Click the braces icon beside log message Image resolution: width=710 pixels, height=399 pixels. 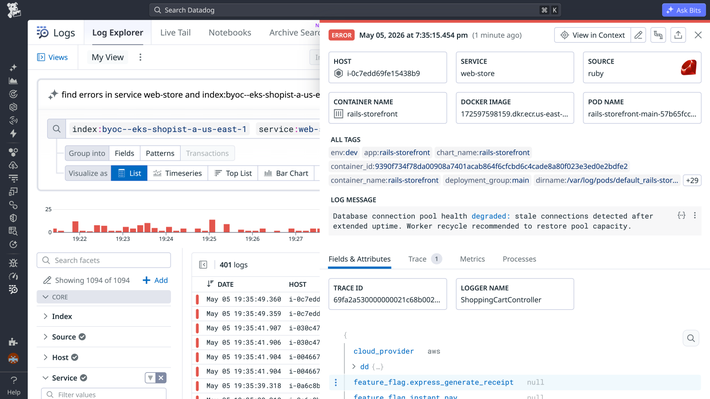[x=681, y=216]
